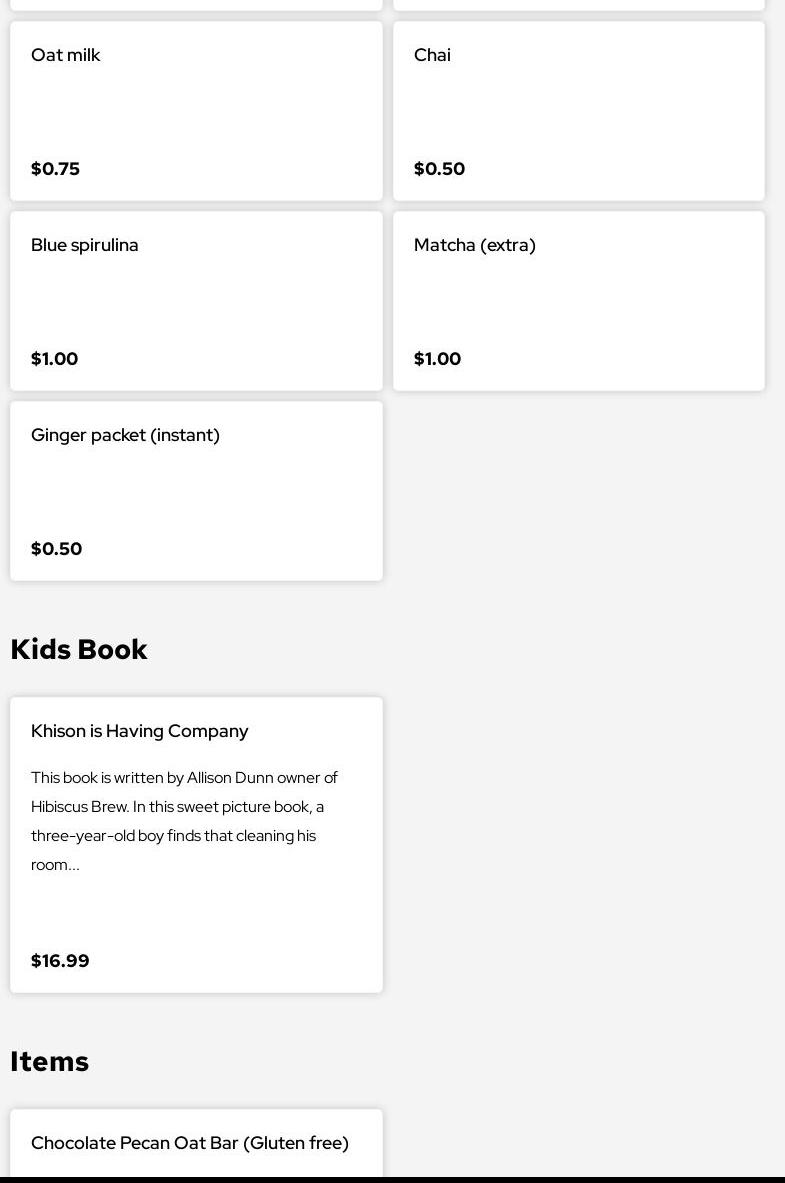Click the partially visible card above Chai
This screenshot has width=785, height=1183.
point(579,4)
